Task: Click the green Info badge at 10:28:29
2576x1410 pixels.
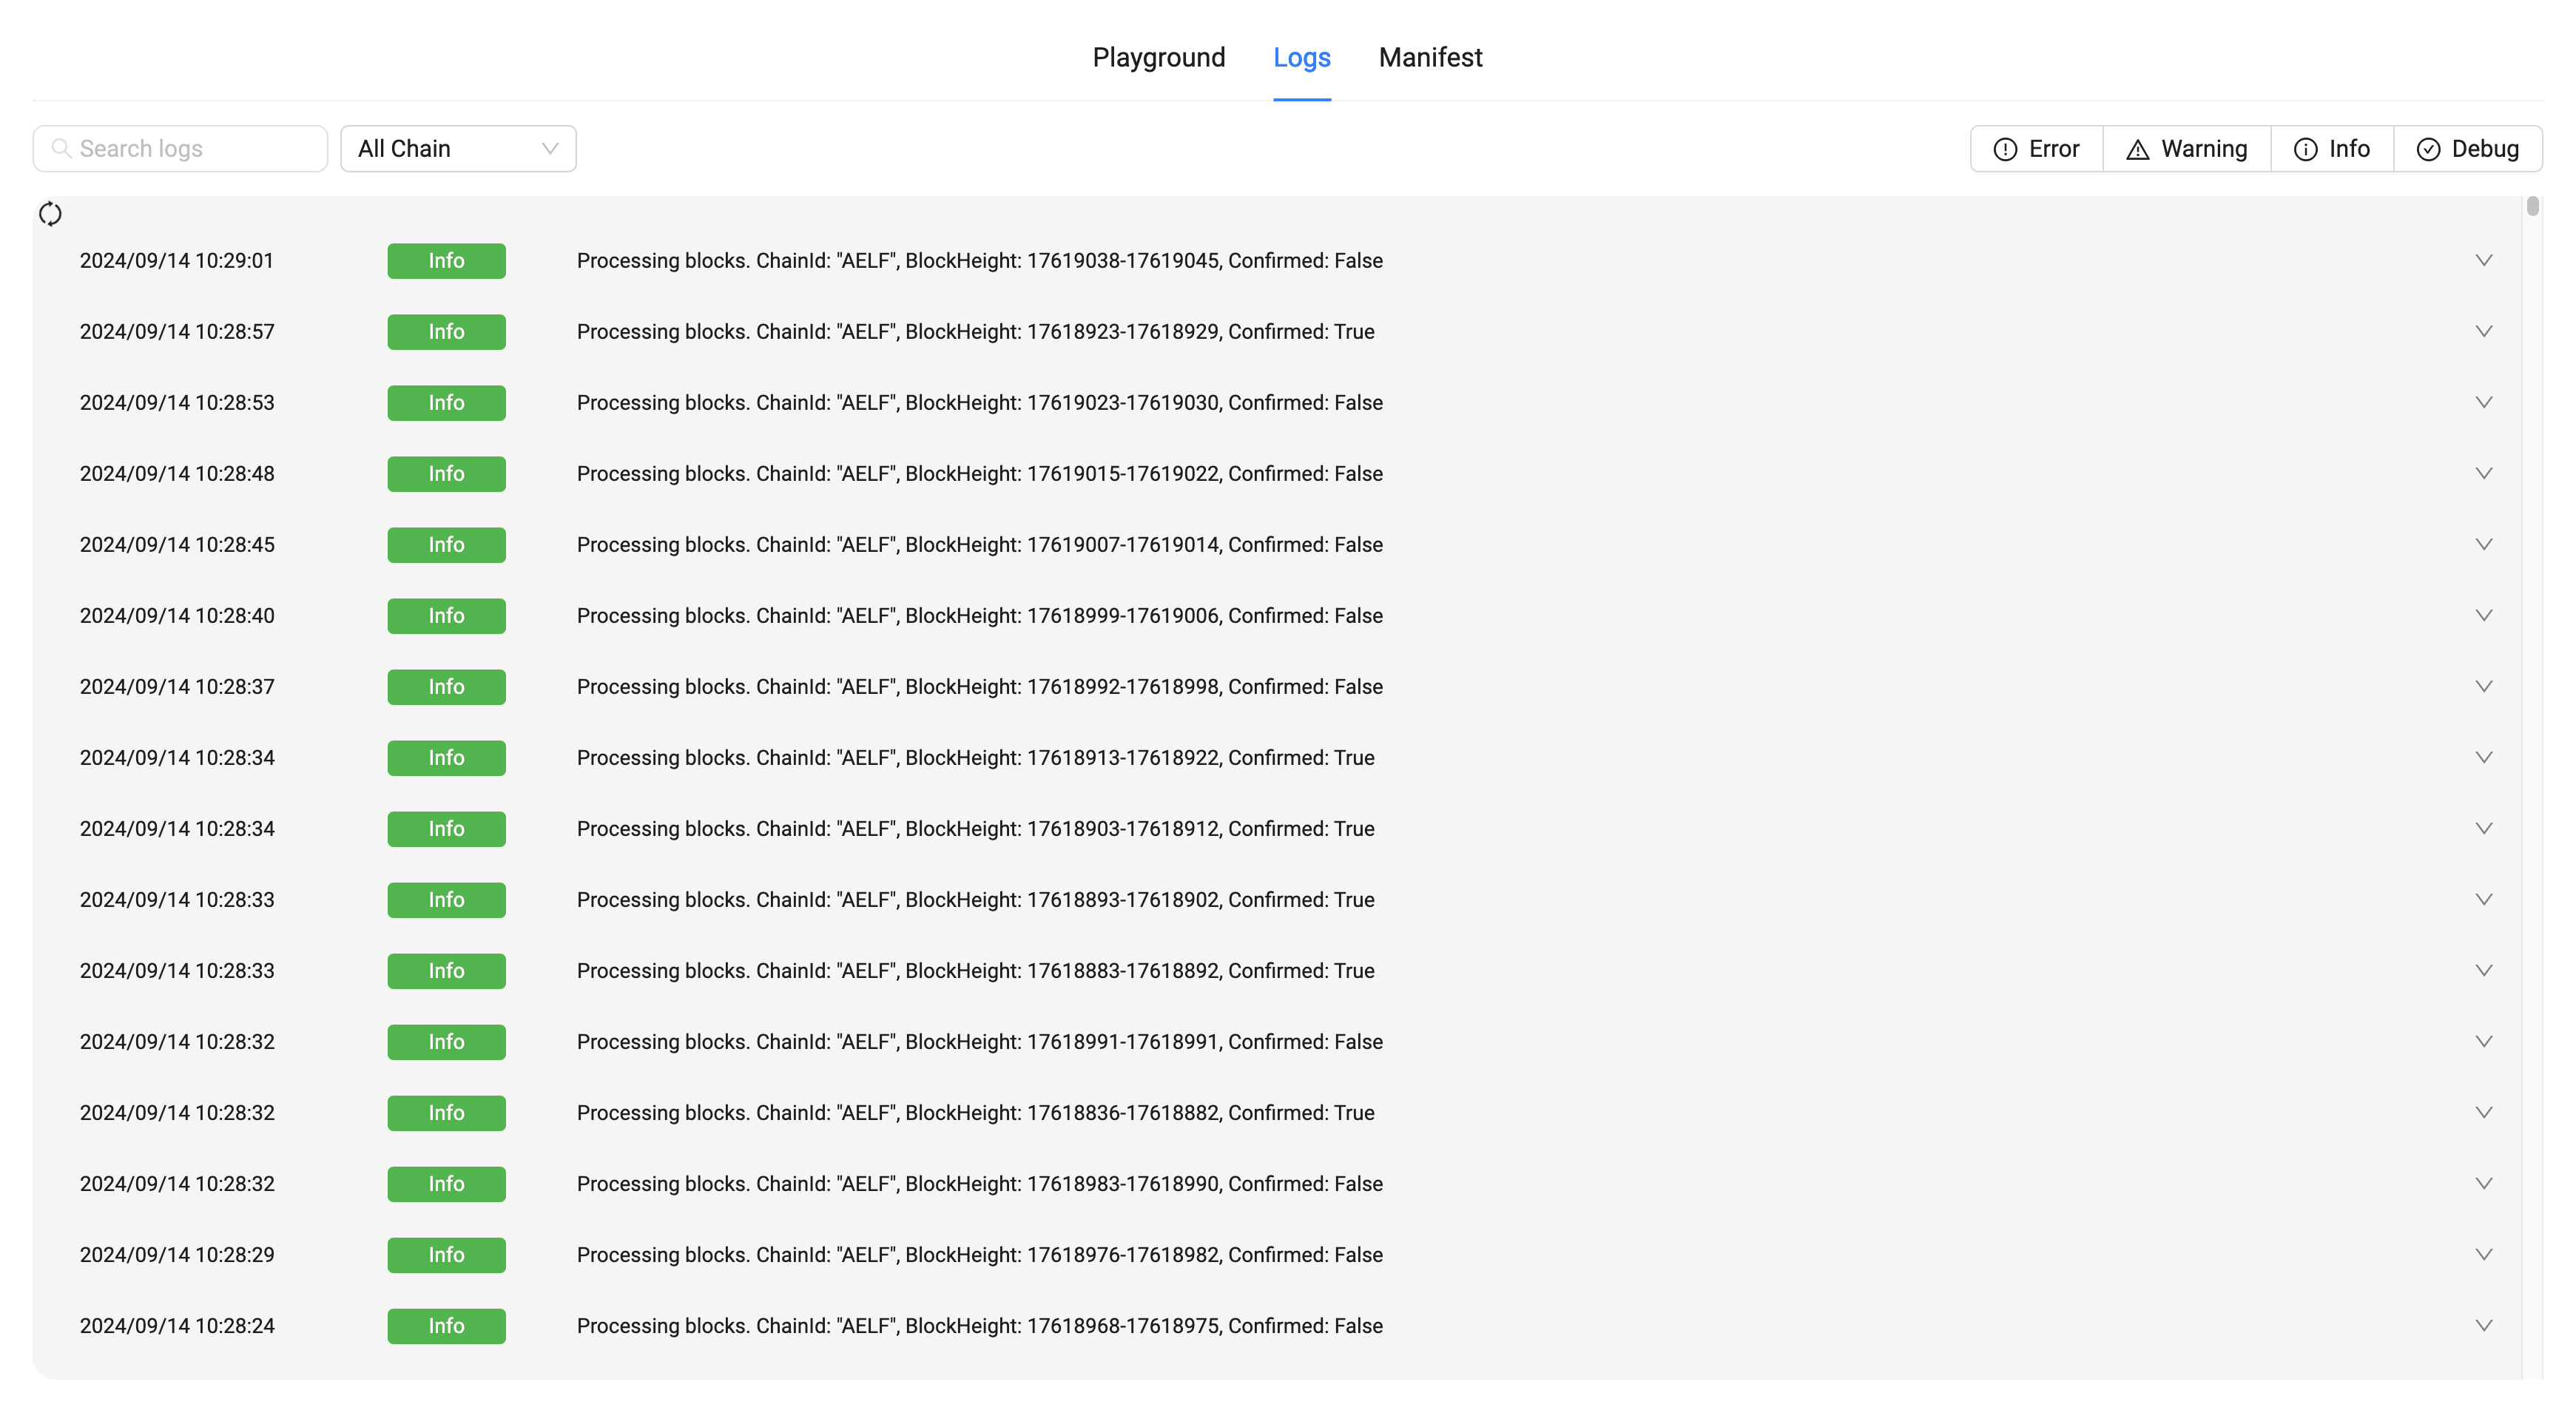Action: [446, 1255]
